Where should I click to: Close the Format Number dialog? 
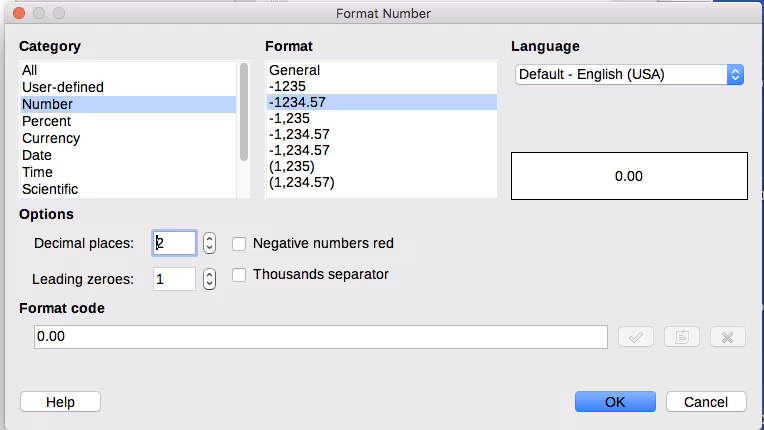[19, 13]
